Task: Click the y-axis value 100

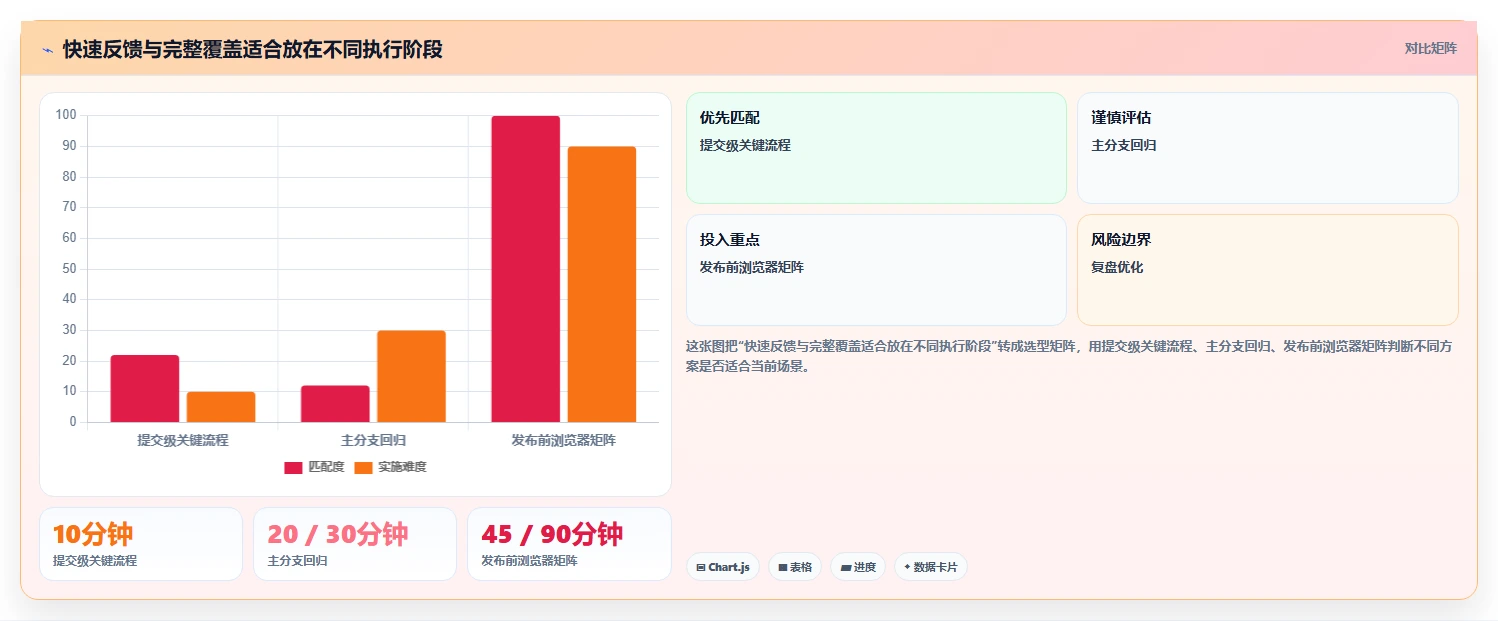Action: pyautogui.click(x=66, y=115)
